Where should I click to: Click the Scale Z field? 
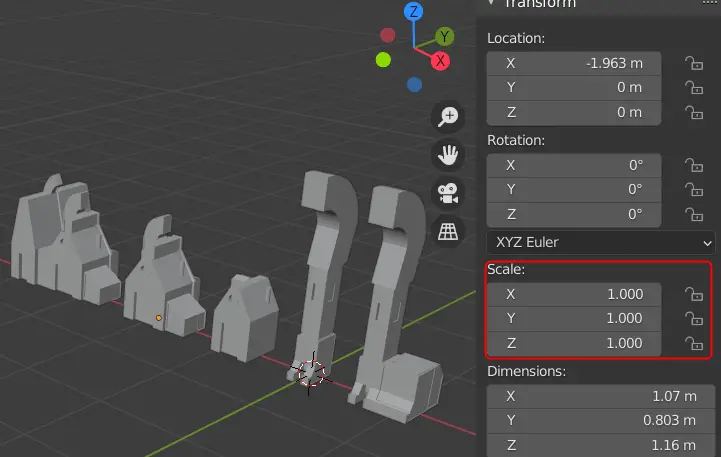[574, 343]
